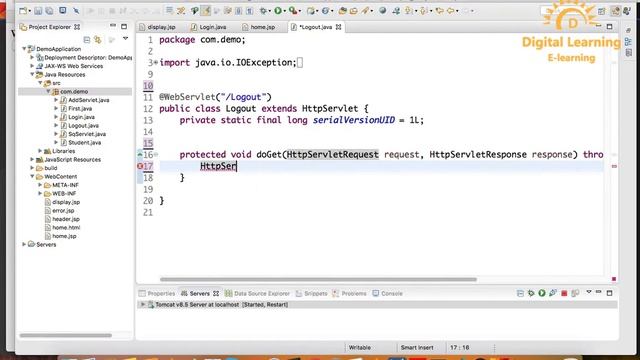Open the Run button dropdown arrow
This screenshot has width=640, height=360.
tap(284, 11)
